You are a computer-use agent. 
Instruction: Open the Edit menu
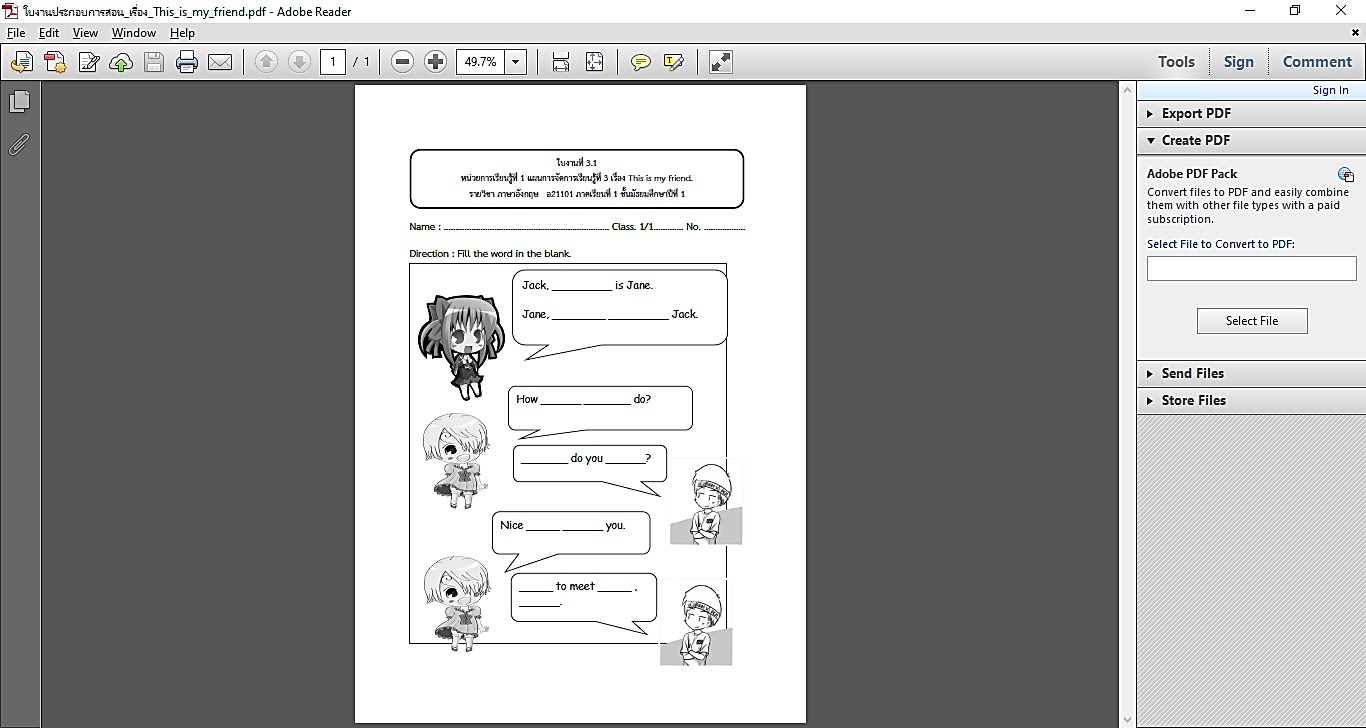click(49, 33)
